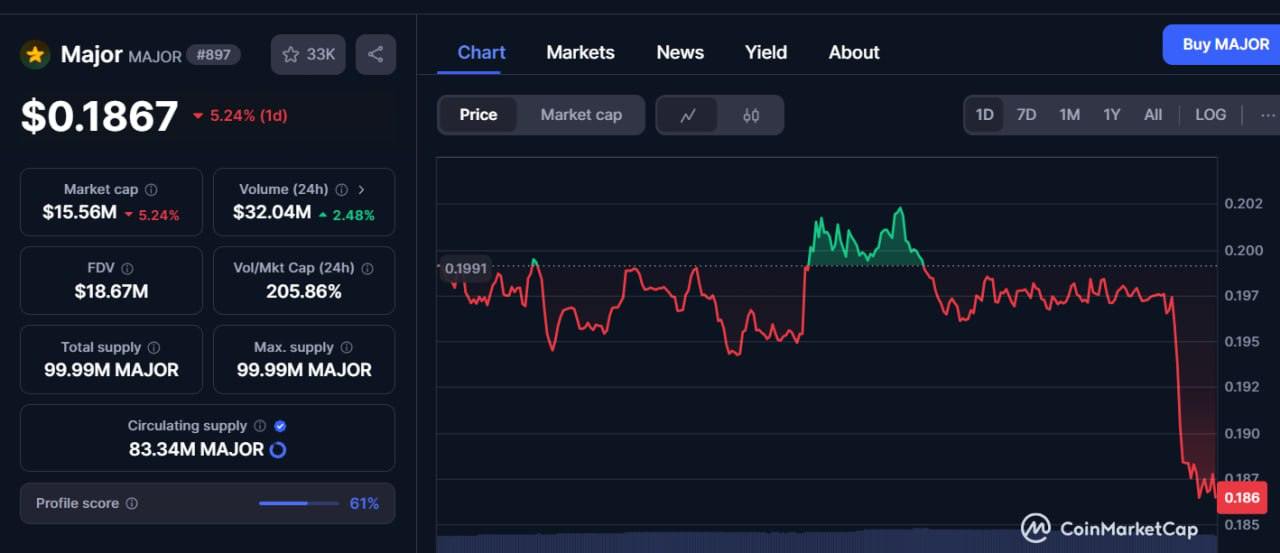The image size is (1280, 553).
Task: Open the info icon next to Profile score
Action: pos(132,504)
